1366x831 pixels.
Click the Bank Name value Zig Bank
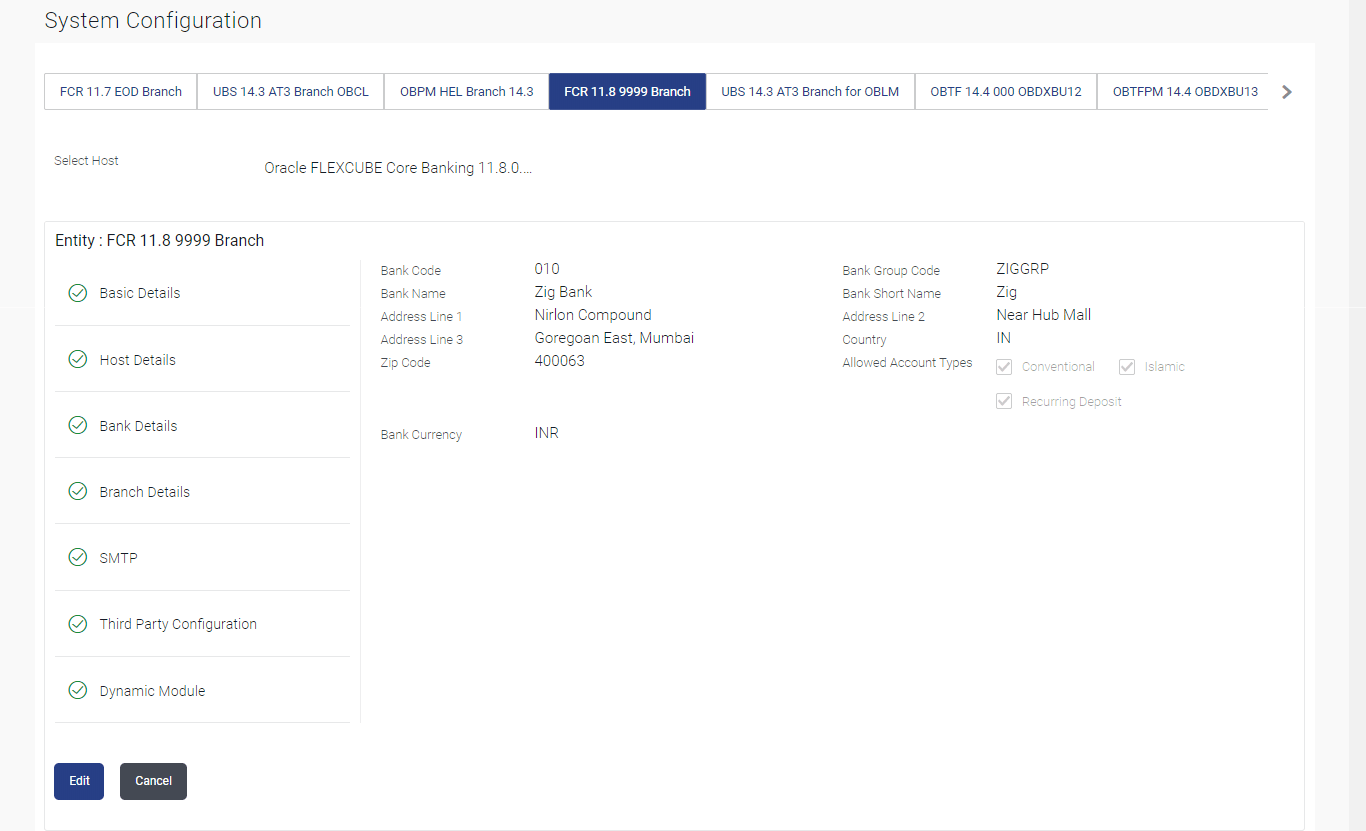point(563,292)
